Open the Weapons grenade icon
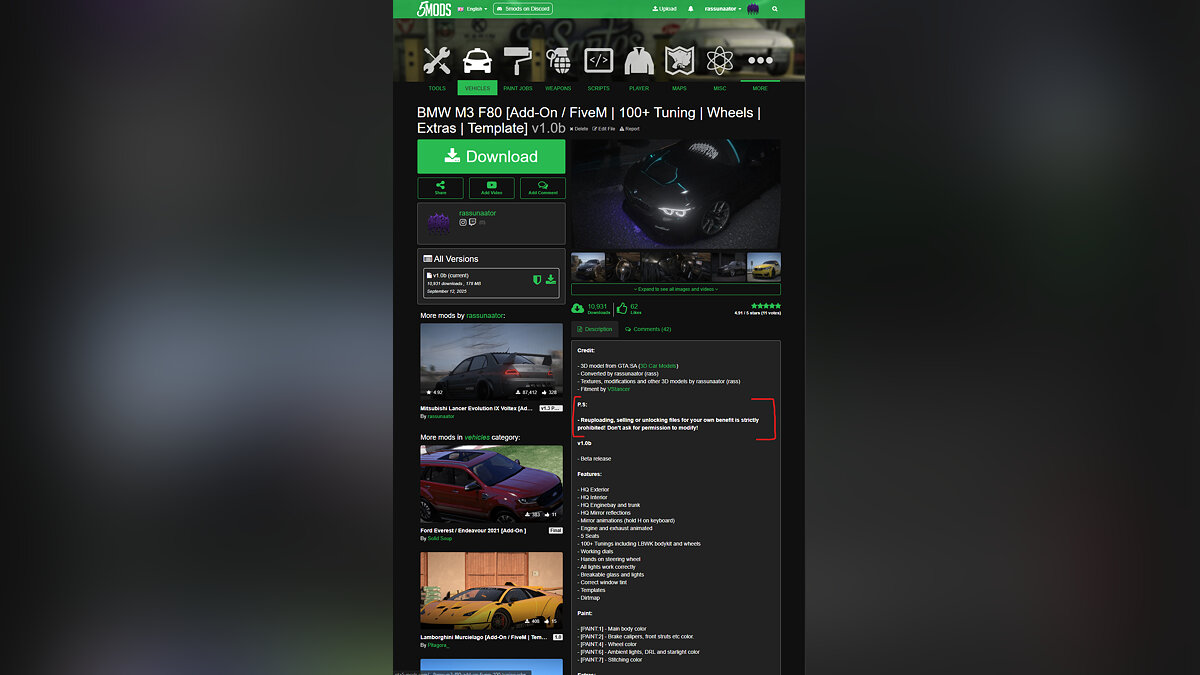Image resolution: width=1200 pixels, height=675 pixels. coord(558,62)
